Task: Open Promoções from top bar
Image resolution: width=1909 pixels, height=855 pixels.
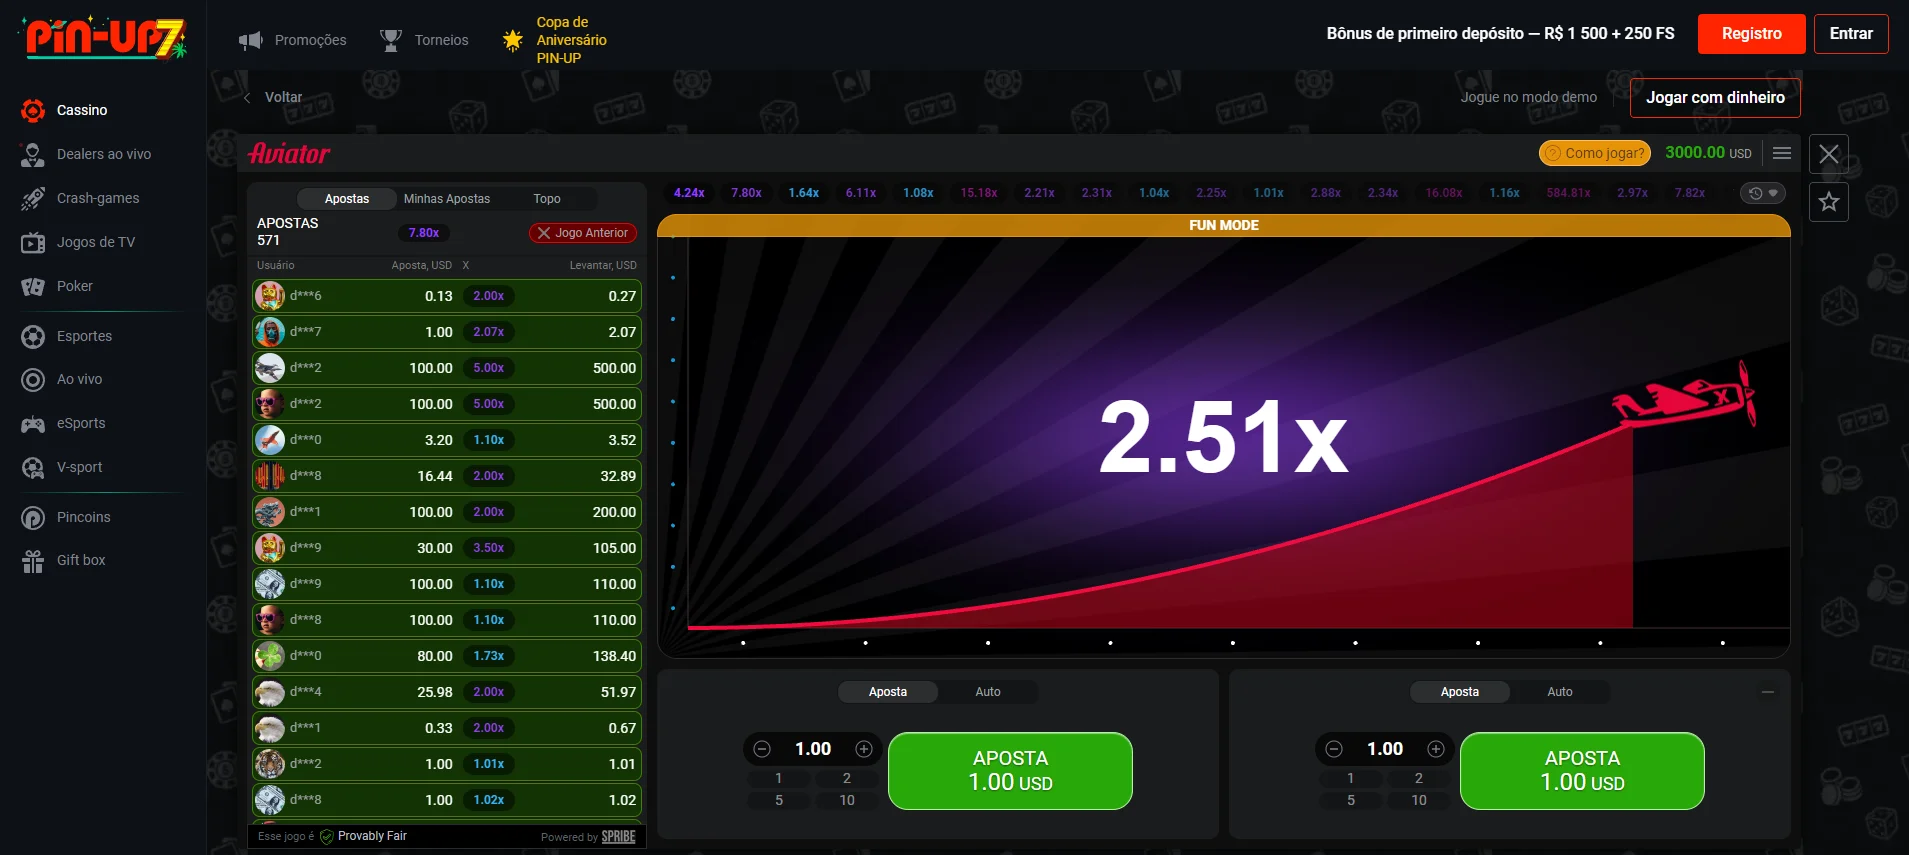Action: pyautogui.click(x=293, y=40)
